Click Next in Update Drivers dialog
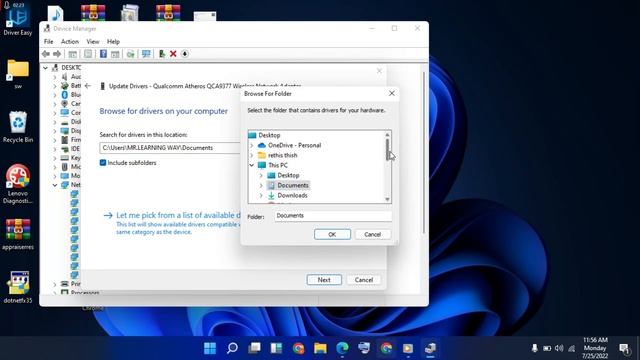The image size is (640, 360). (324, 280)
